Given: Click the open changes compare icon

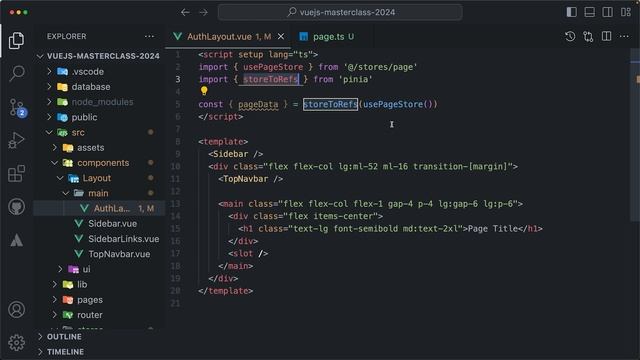Looking at the screenshot, I should click(x=588, y=36).
